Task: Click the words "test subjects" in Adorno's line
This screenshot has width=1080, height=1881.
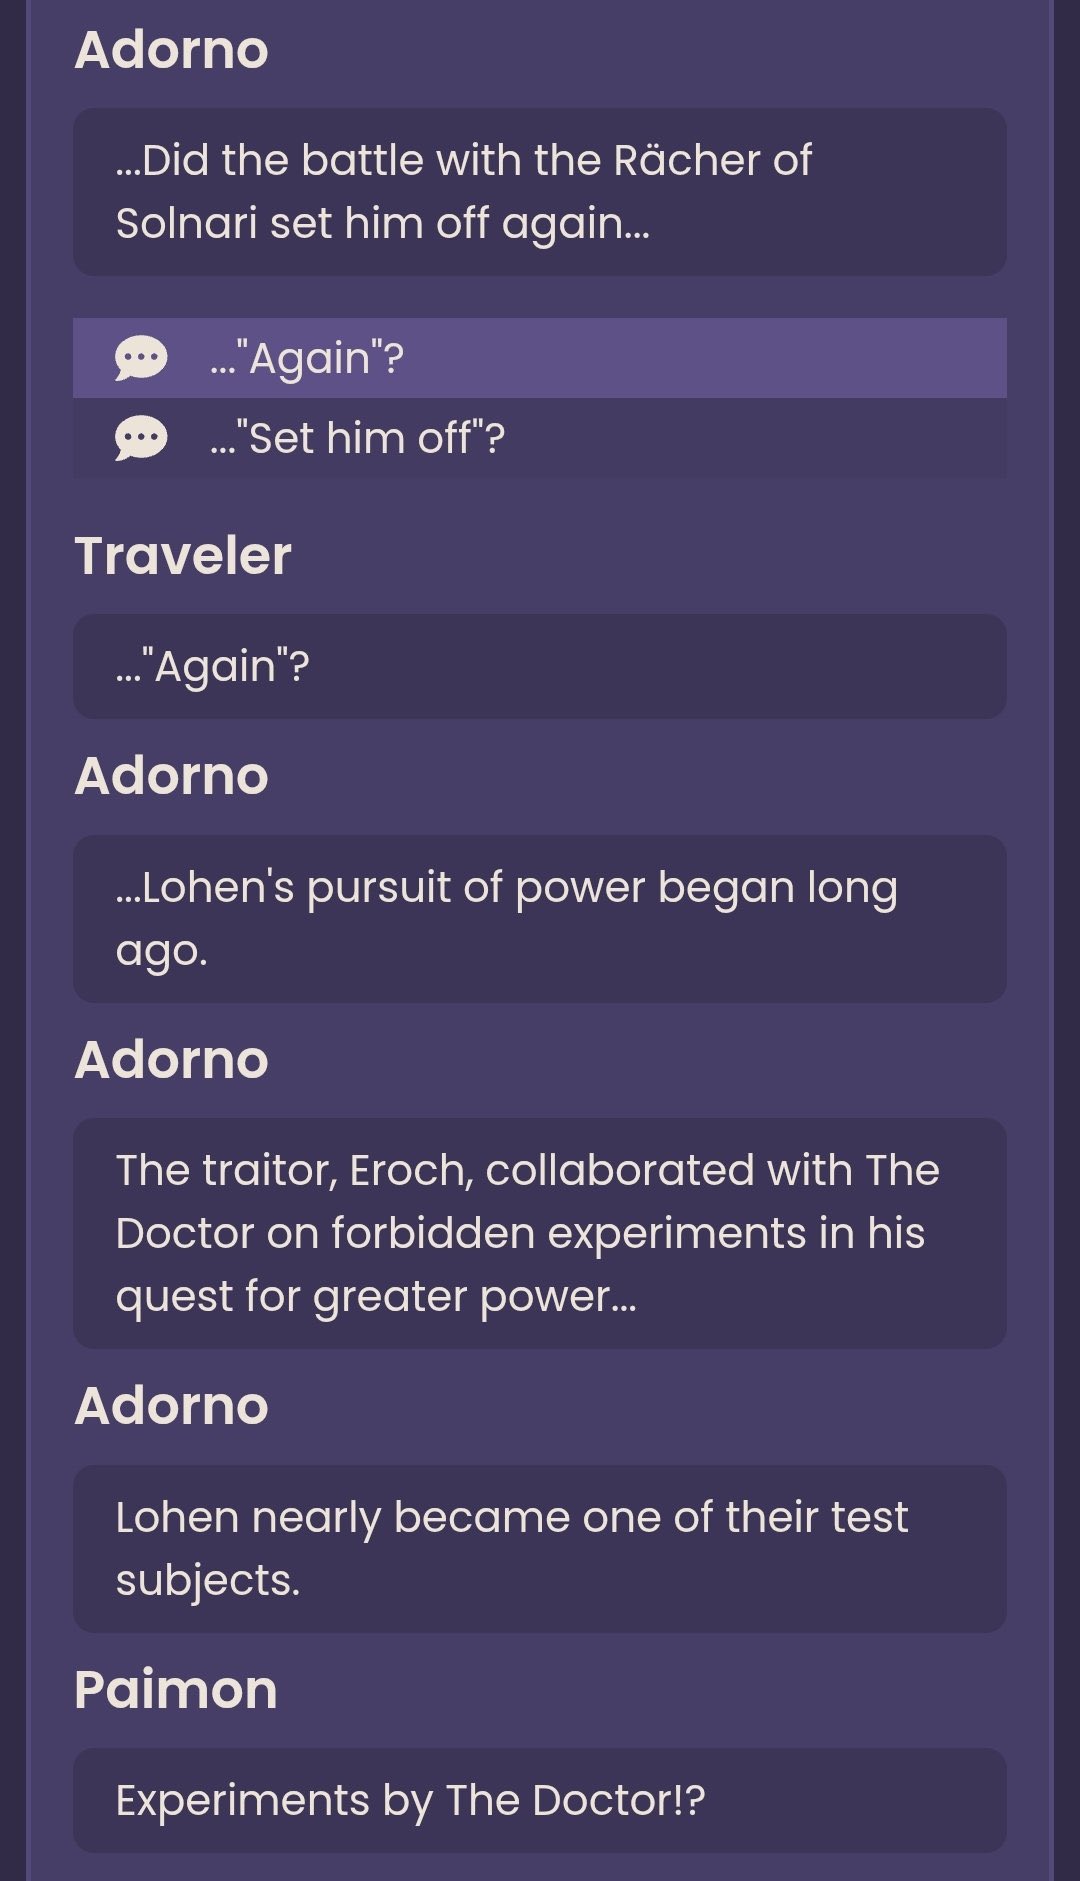Action: (x=512, y=1549)
